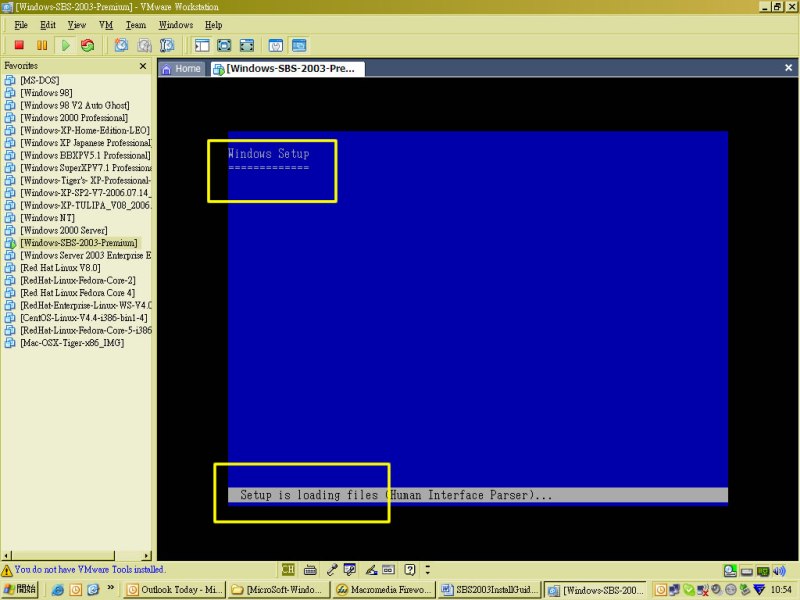Image resolution: width=800 pixels, height=600 pixels.
Task: Click the CH input language indicator
Action: (288, 569)
